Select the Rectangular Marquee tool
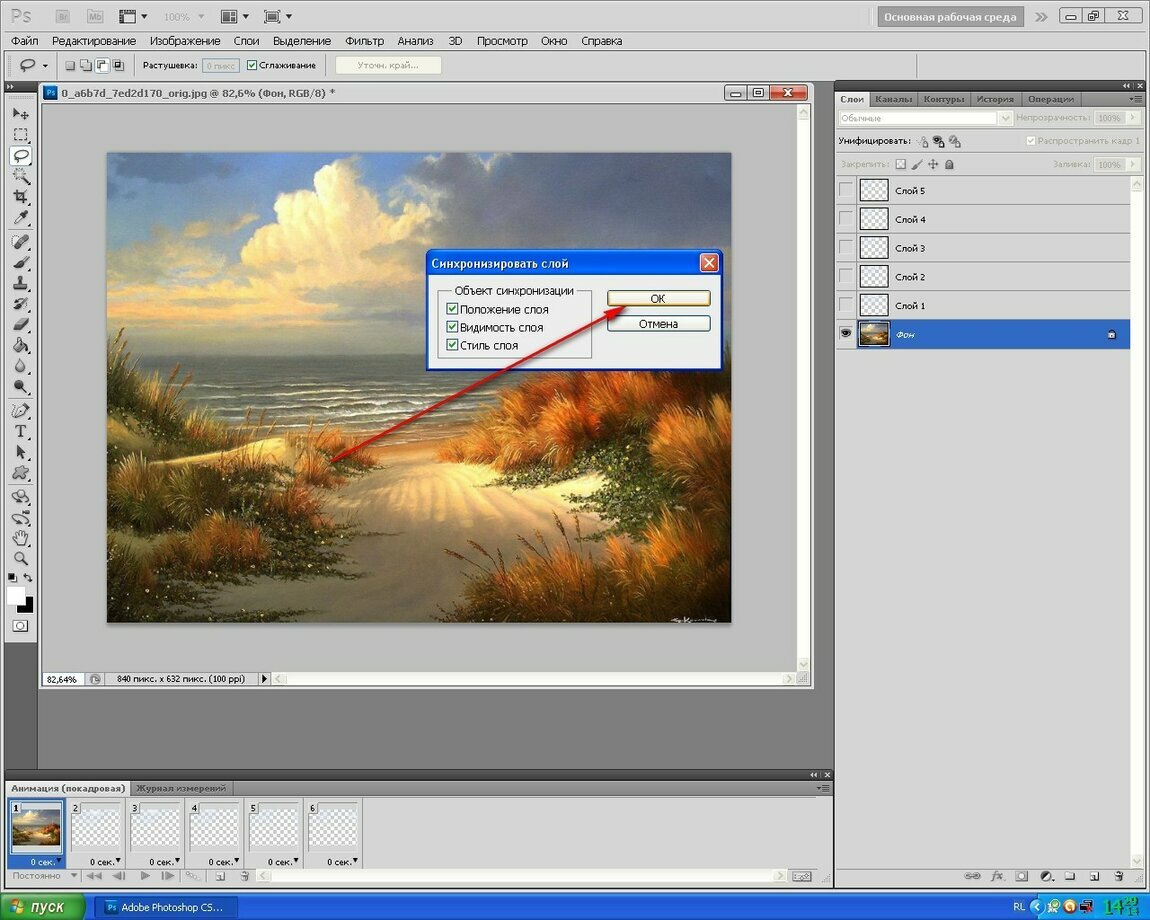This screenshot has height=920, width=1150. point(21,135)
